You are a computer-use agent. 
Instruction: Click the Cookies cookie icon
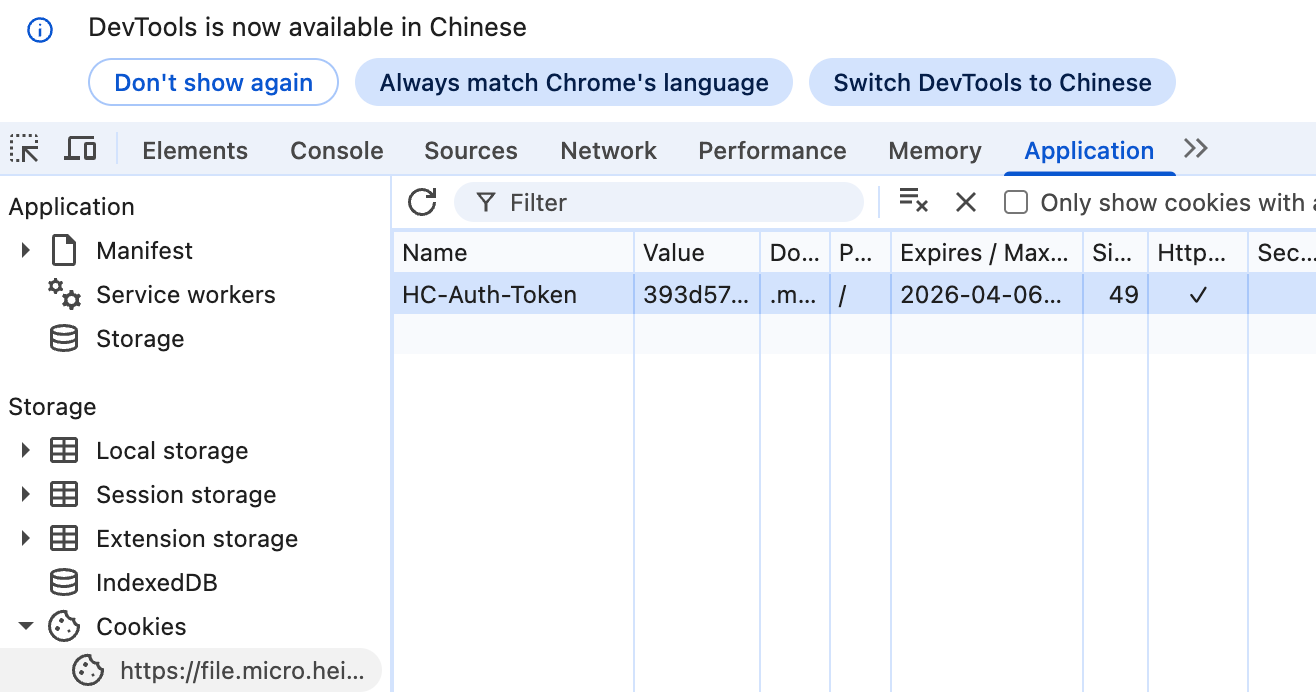click(64, 626)
